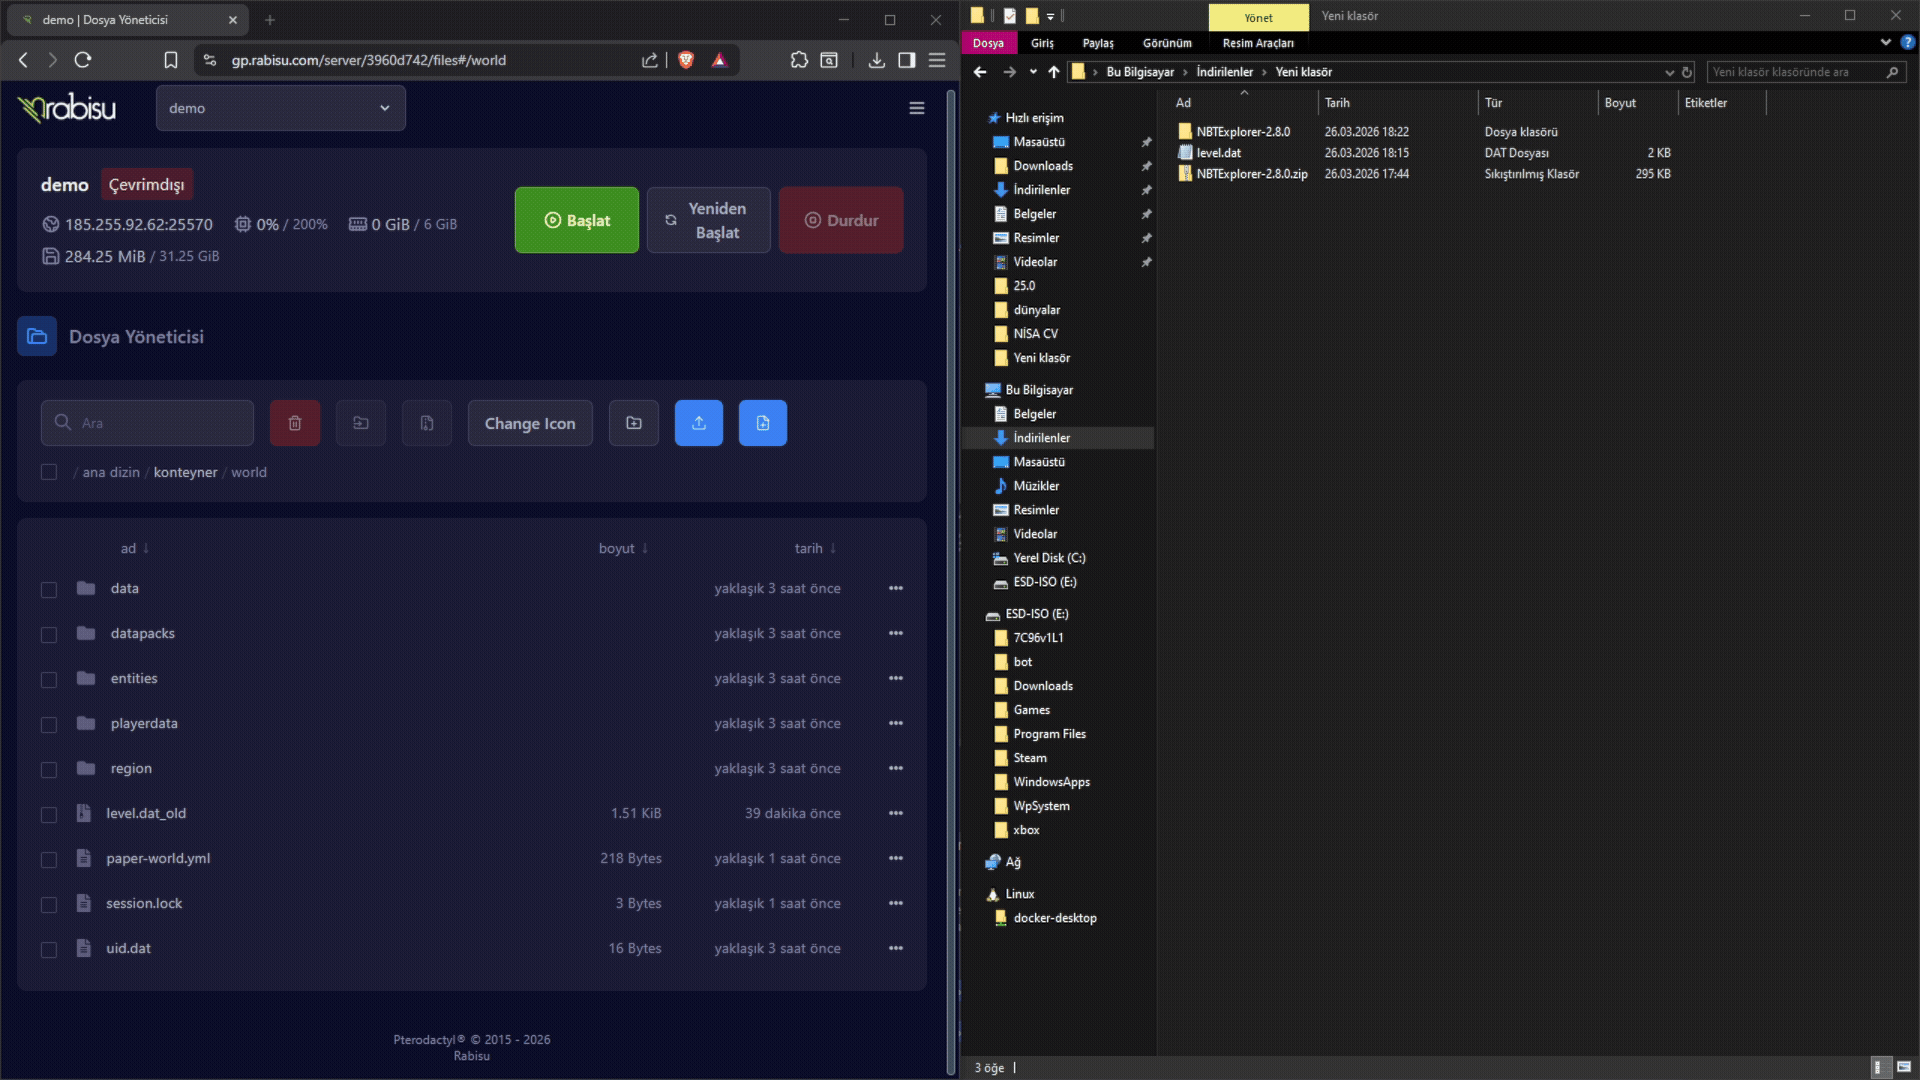Viewport: 1920px width, 1080px height.
Task: Open the Görünüm ribbon tab
Action: (x=1167, y=43)
